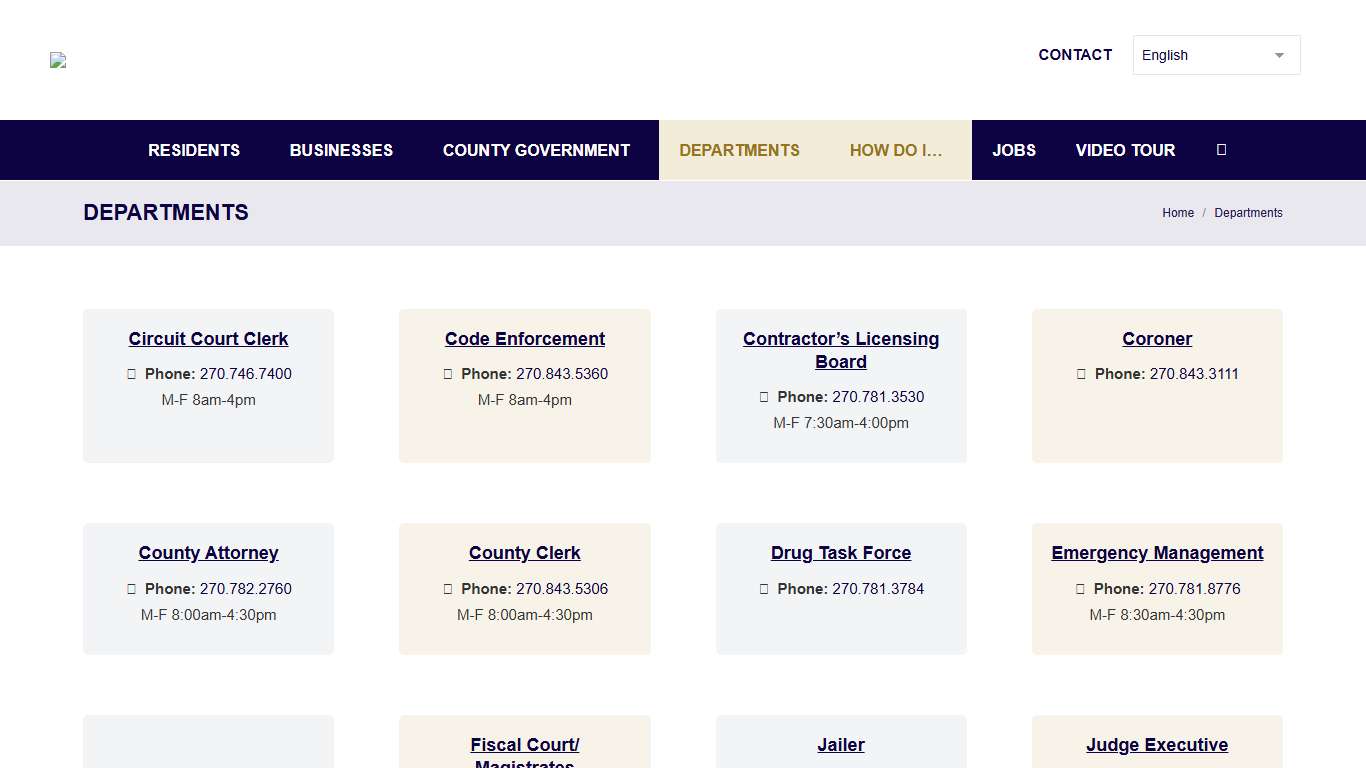
Task: Click the site logo image at top left
Action: point(57,60)
